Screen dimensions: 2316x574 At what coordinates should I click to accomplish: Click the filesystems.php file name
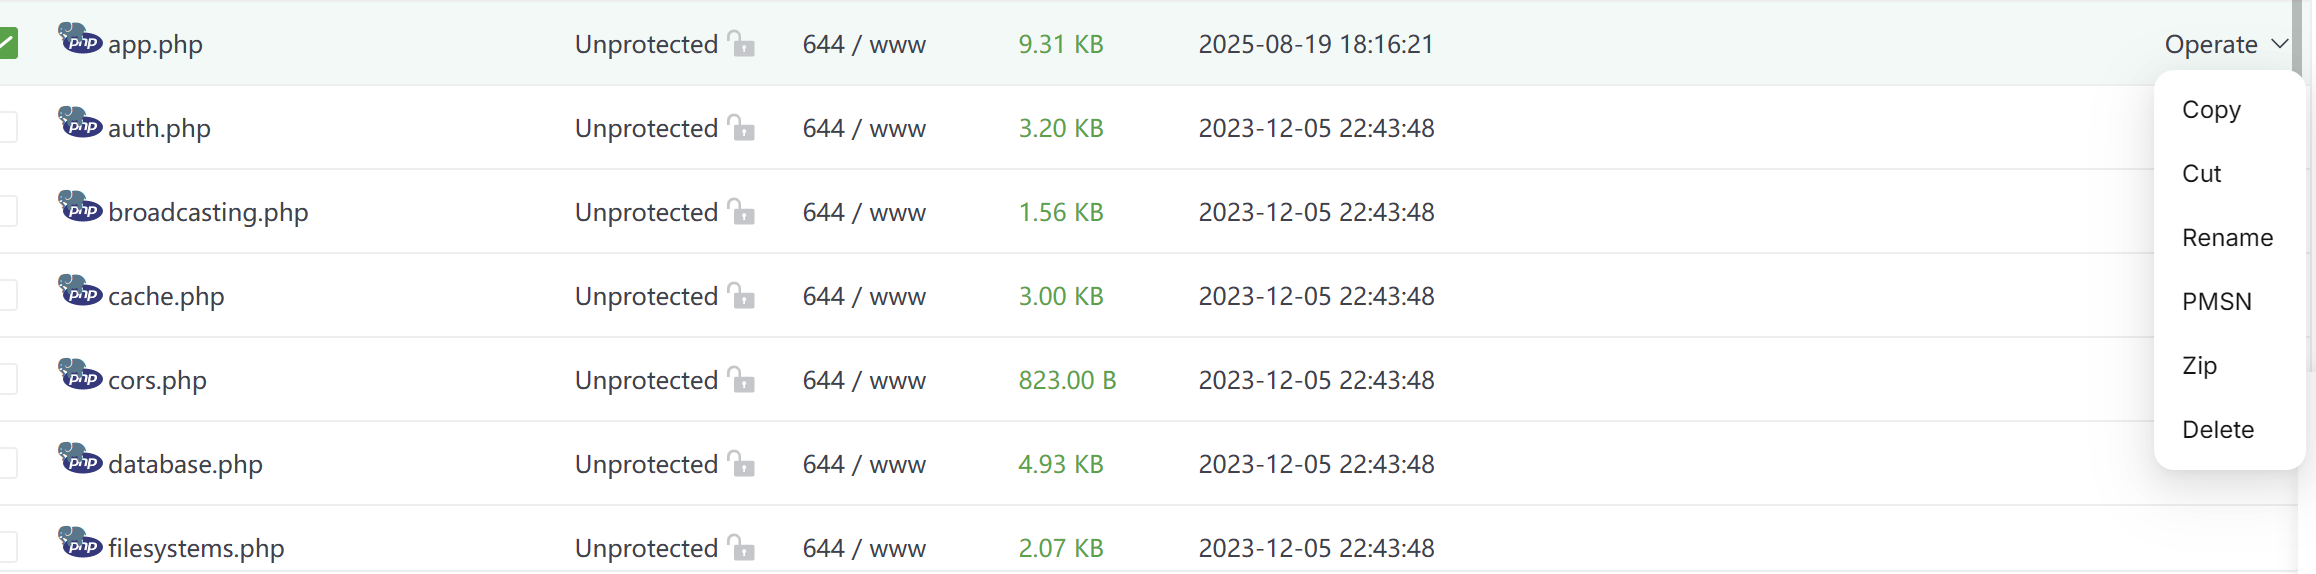click(196, 548)
